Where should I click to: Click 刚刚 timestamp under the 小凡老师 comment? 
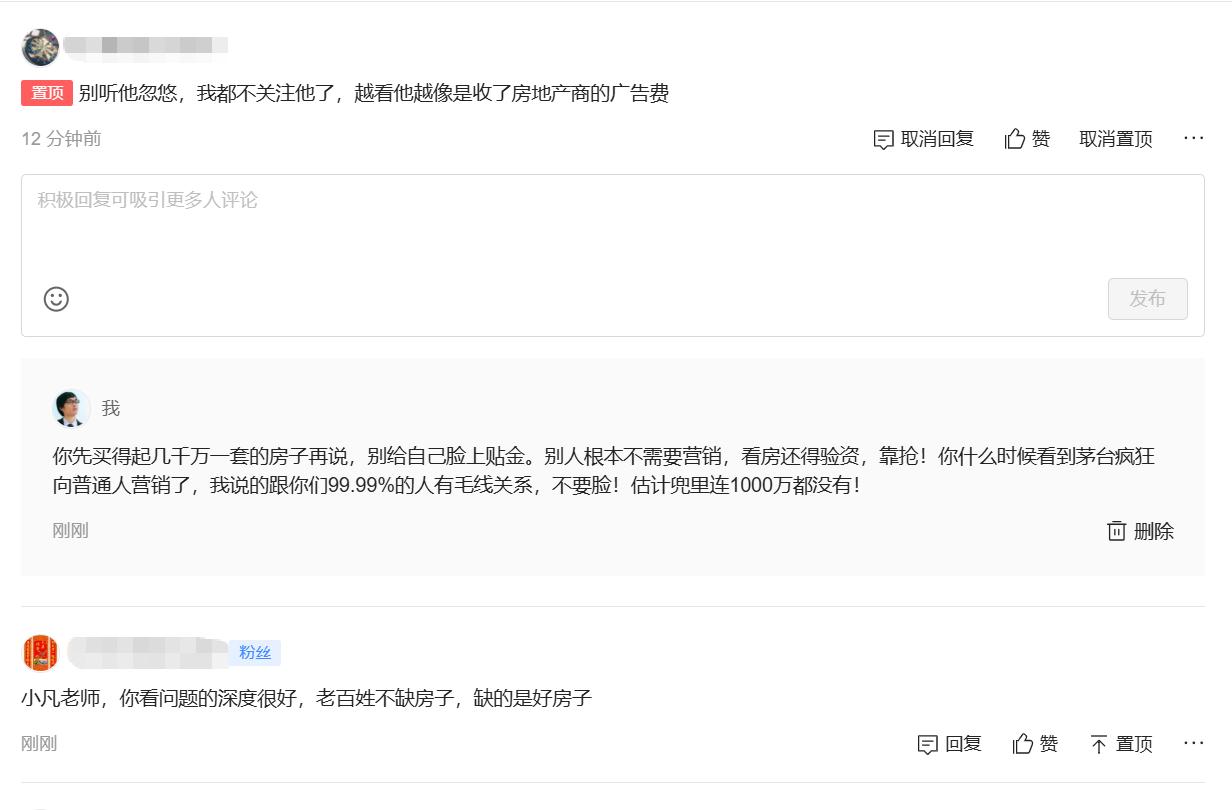point(39,744)
